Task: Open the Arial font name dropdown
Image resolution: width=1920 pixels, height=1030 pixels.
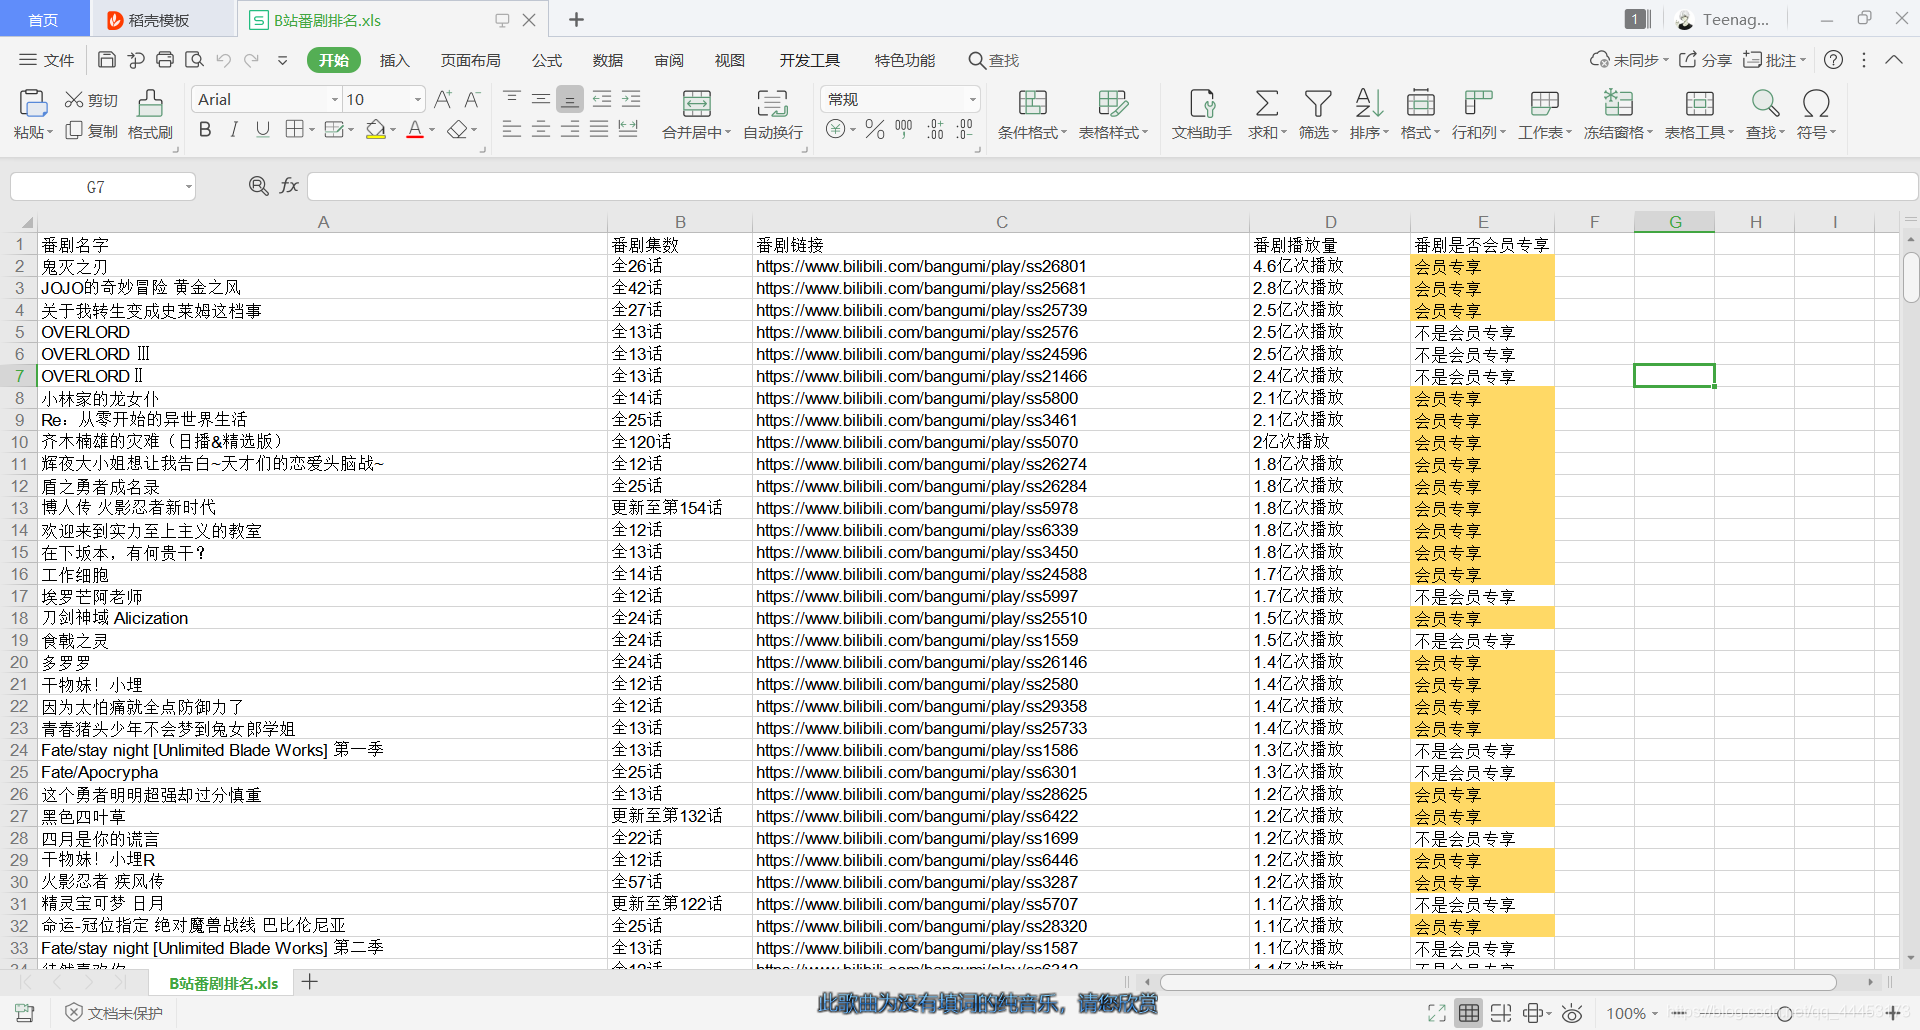Action: [335, 99]
